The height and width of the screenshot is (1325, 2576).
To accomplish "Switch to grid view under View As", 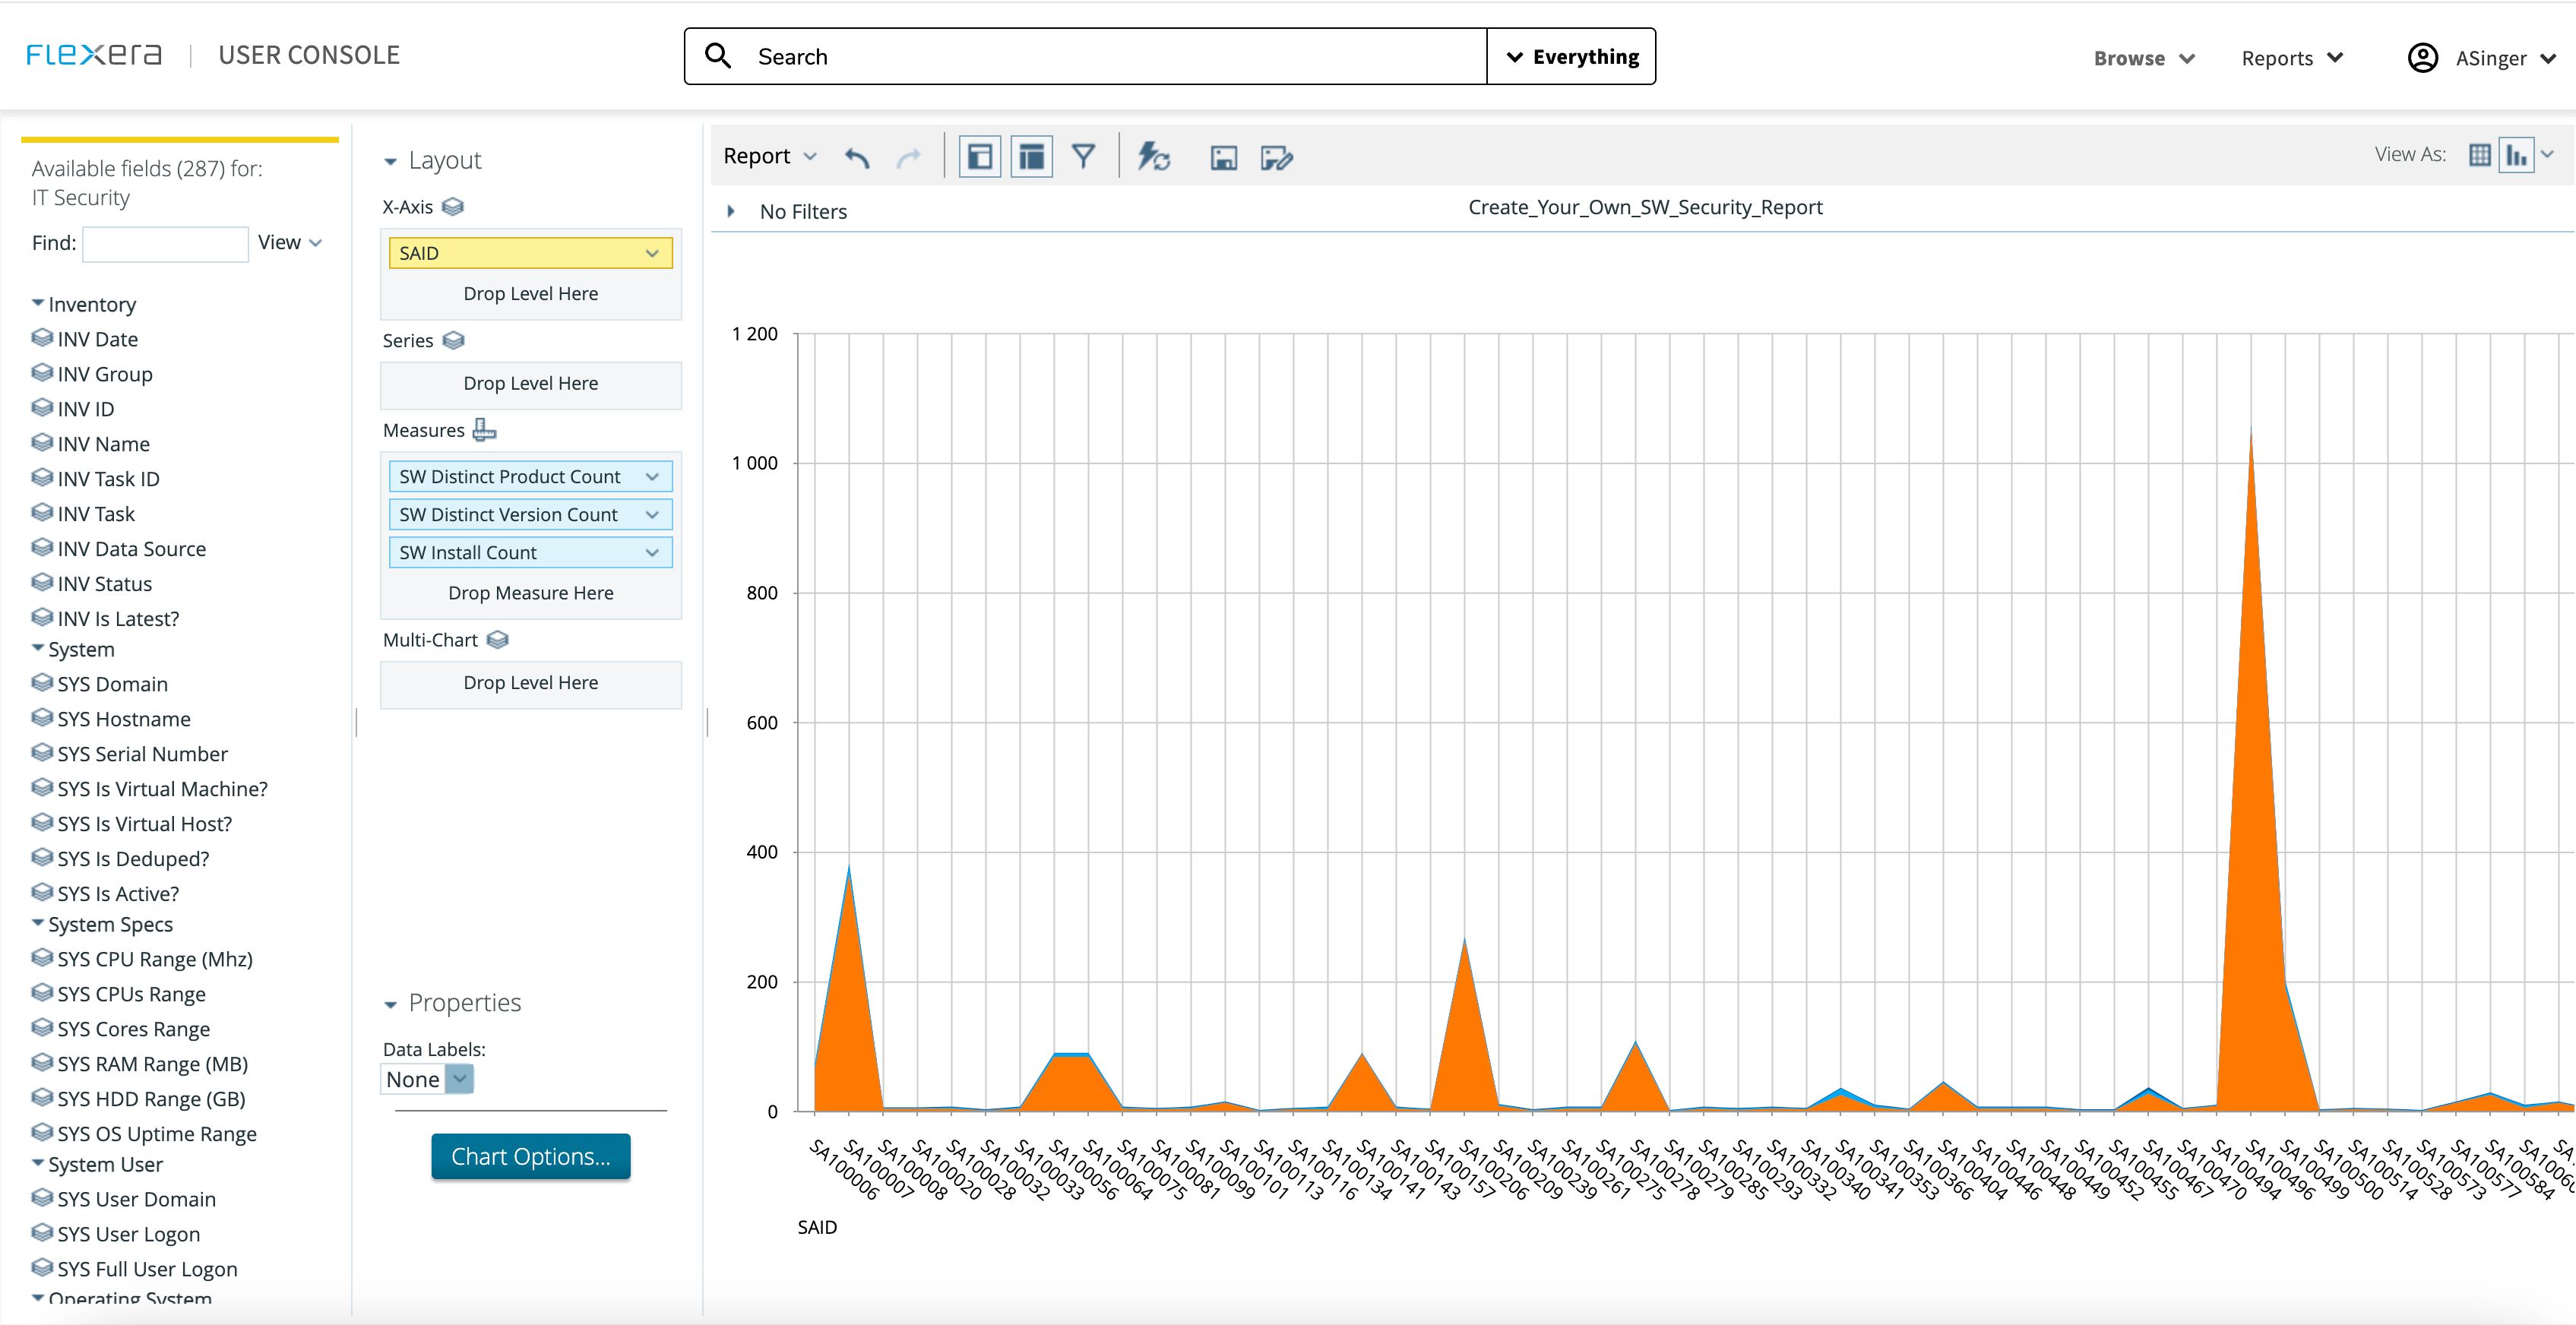I will pos(2479,154).
